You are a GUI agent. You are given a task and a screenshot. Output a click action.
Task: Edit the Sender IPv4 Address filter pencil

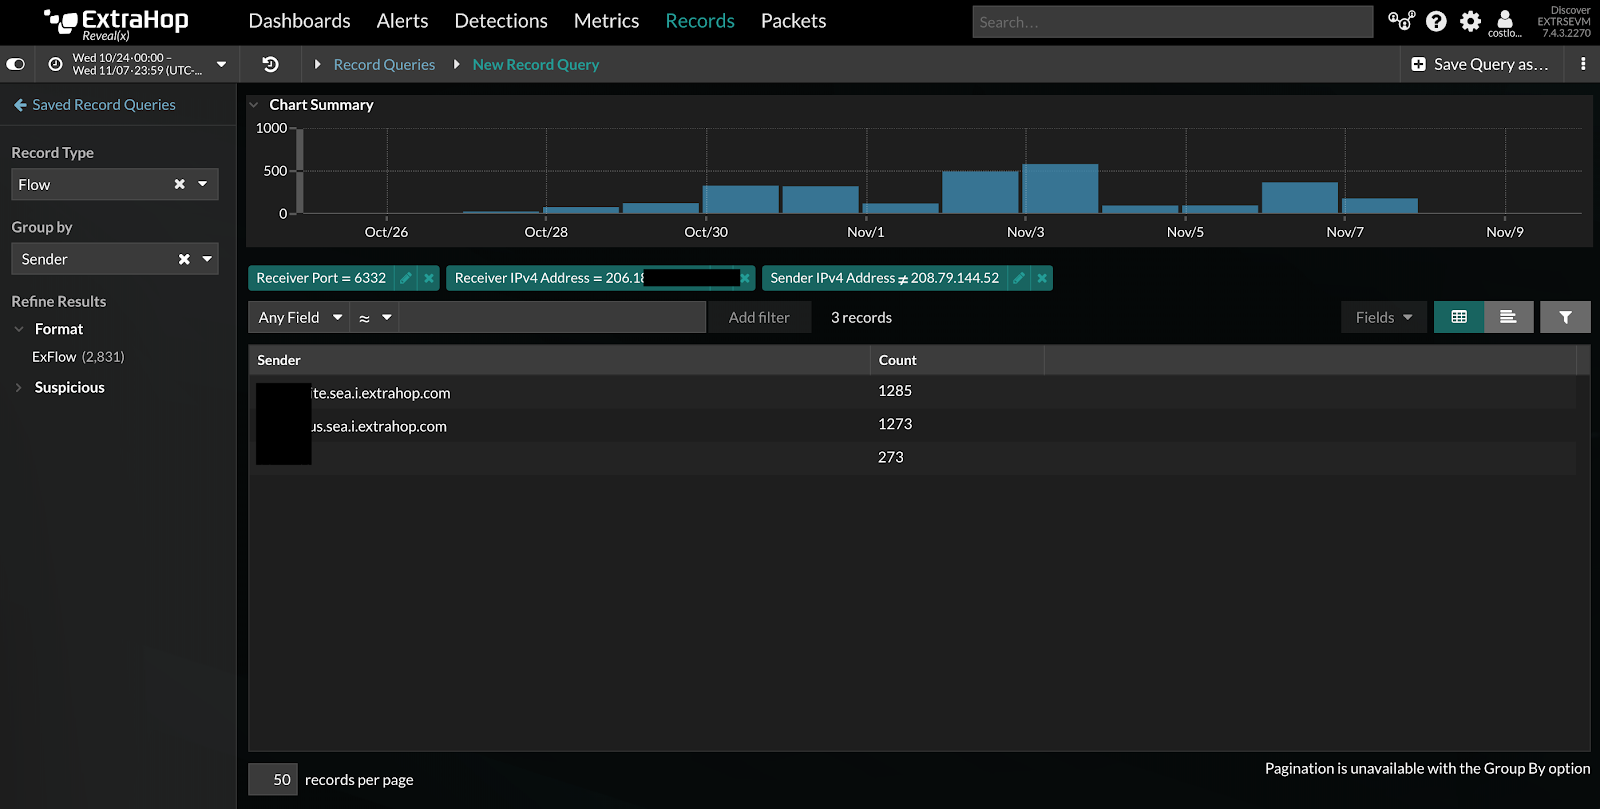1019,278
